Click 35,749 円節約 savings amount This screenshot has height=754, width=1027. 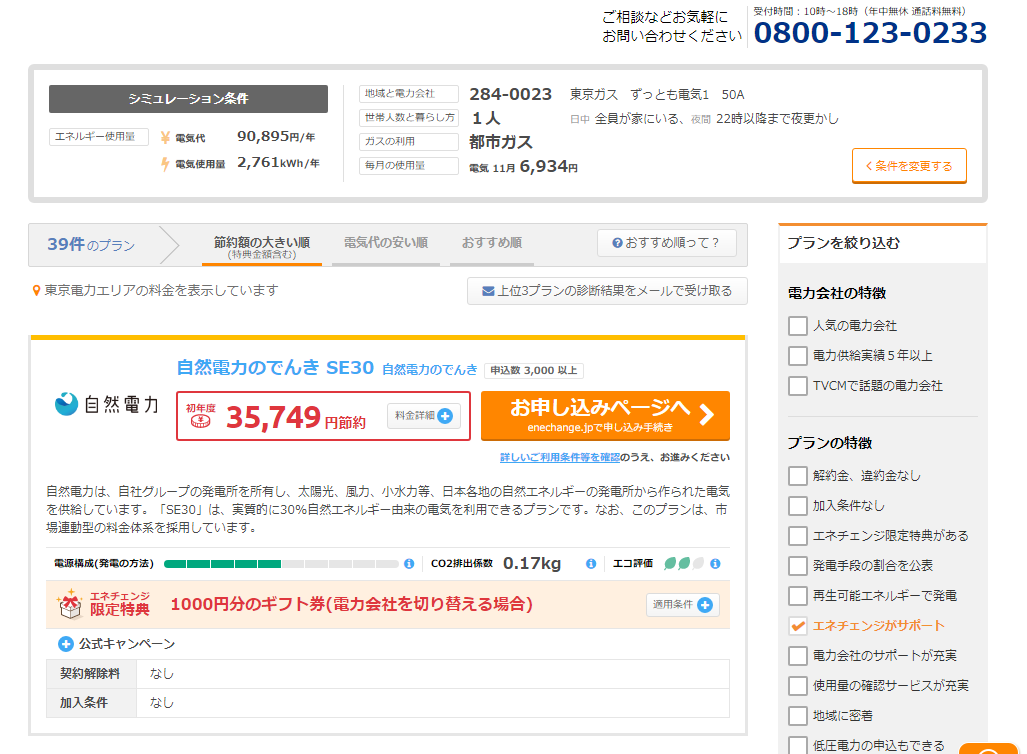click(295, 418)
